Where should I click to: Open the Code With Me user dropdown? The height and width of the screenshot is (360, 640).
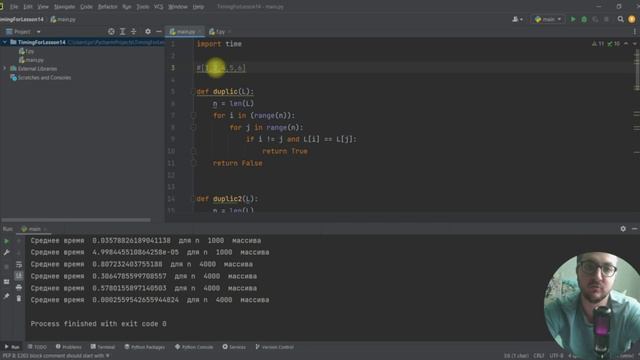click(x=517, y=19)
